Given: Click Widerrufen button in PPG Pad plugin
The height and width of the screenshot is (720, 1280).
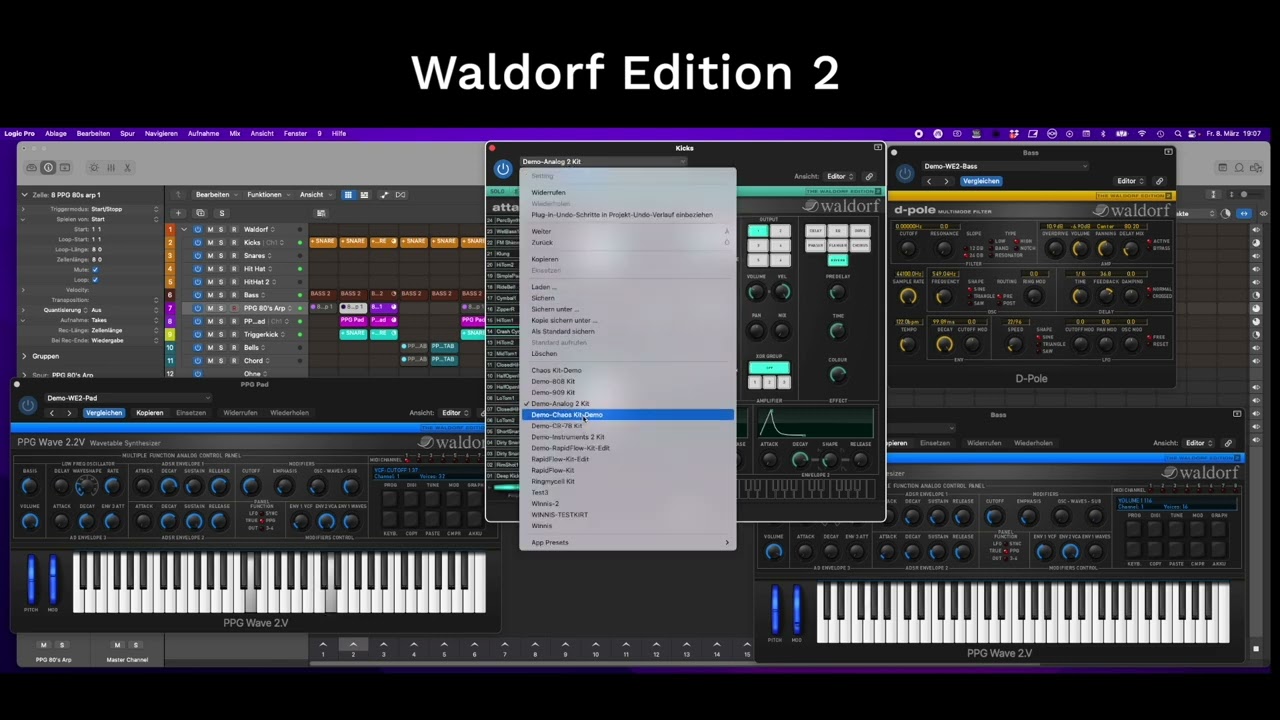Looking at the screenshot, I should [240, 413].
